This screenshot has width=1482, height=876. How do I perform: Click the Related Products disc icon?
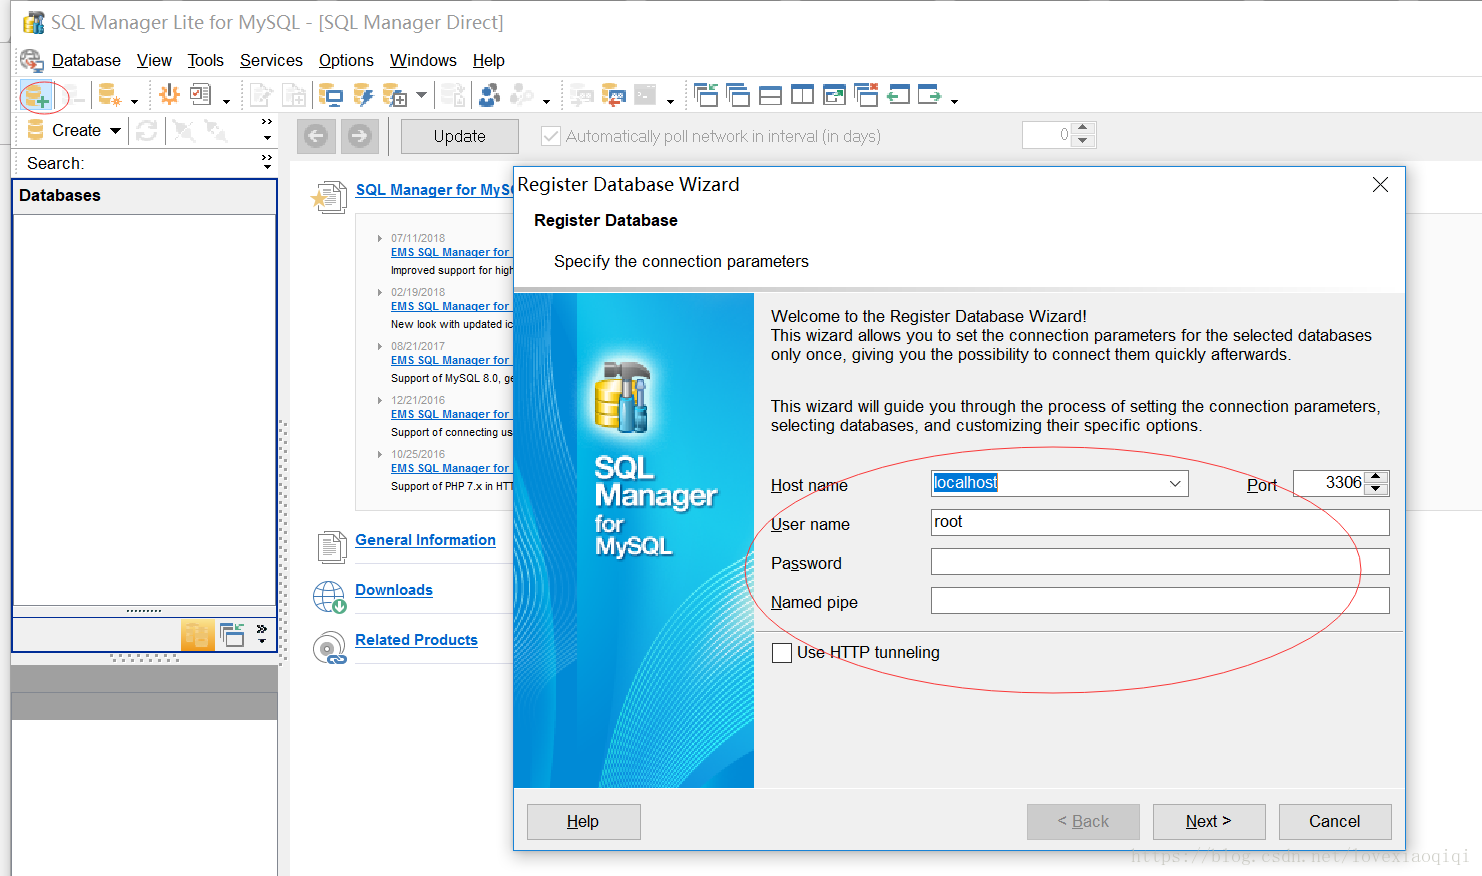coord(329,648)
